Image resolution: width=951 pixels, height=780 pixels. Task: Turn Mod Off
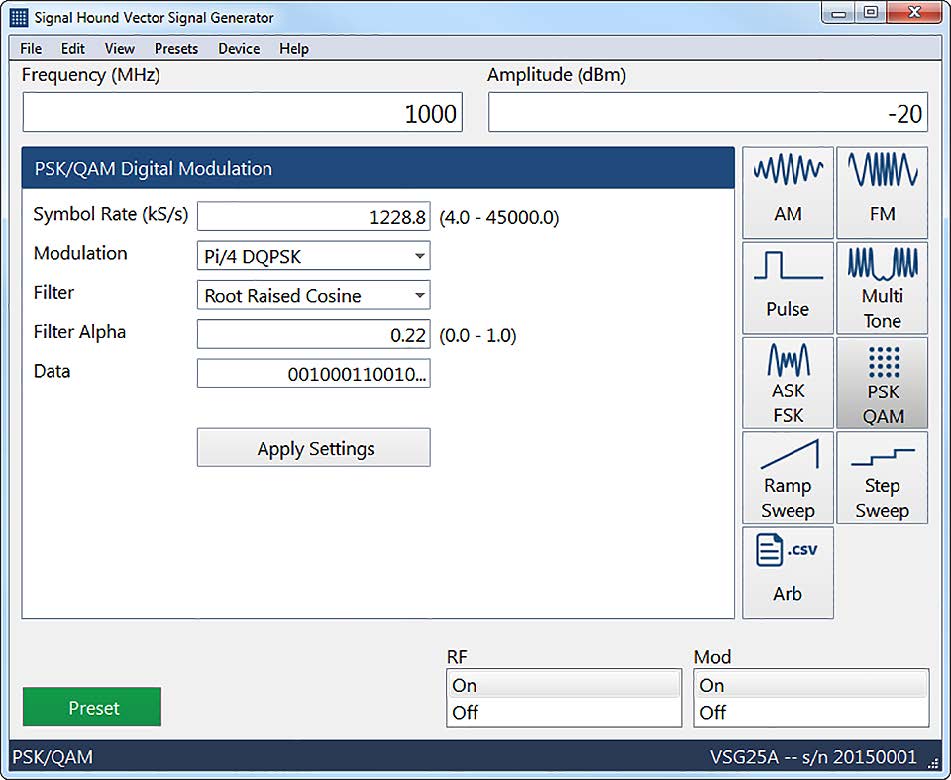[811, 713]
